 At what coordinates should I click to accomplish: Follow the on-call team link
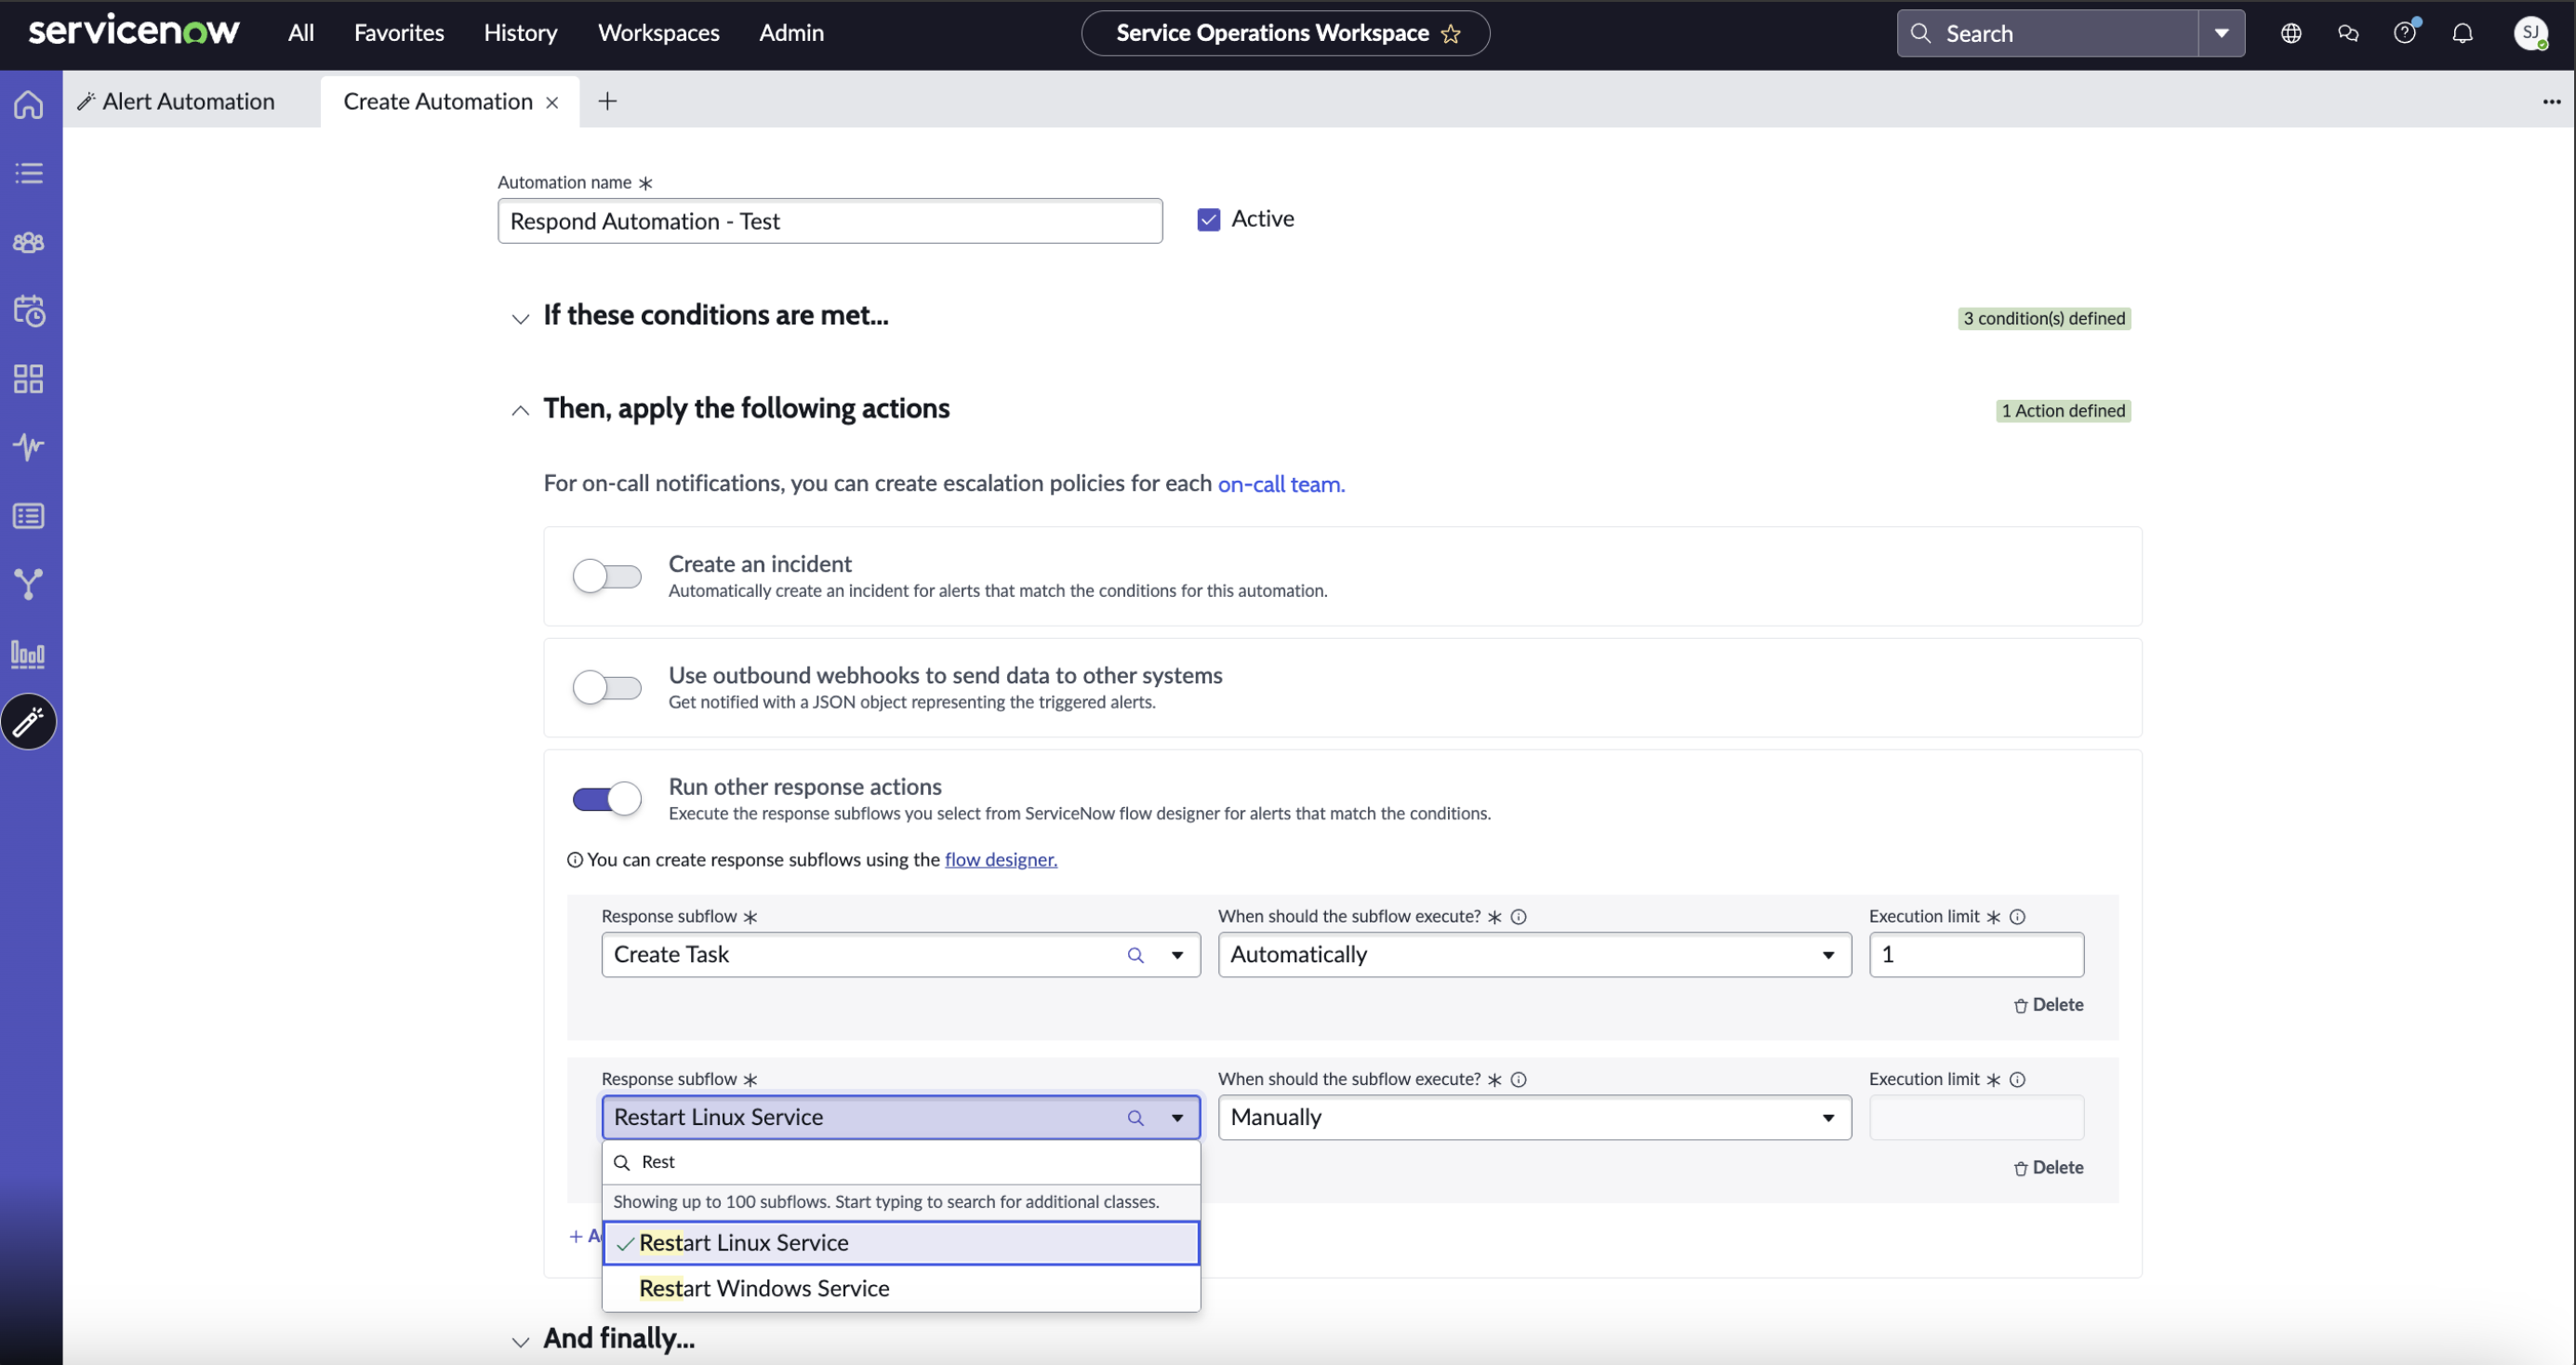coord(1281,484)
